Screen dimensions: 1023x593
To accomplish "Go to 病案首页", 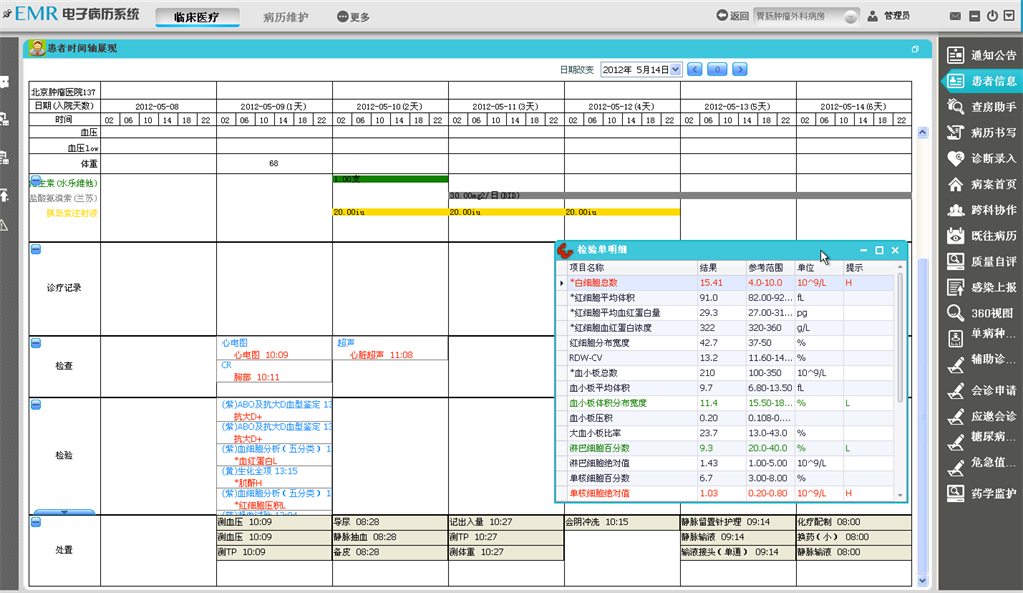I will pyautogui.click(x=981, y=185).
